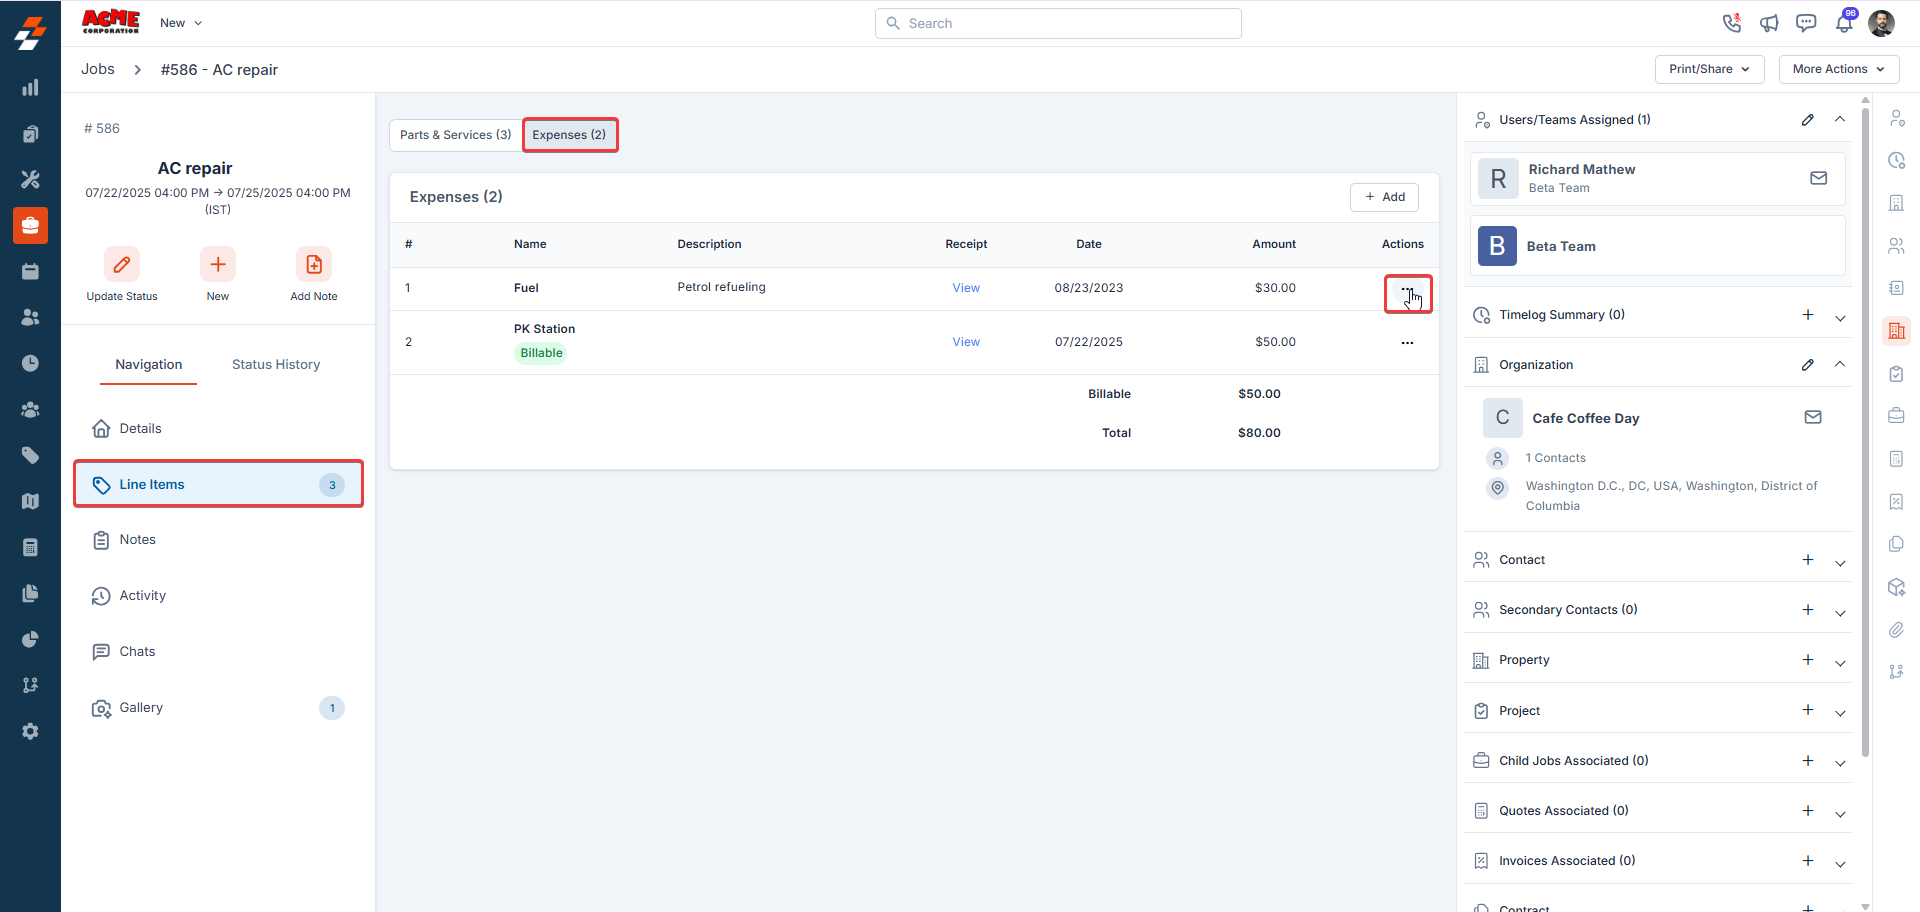The height and width of the screenshot is (912, 1920).
Task: Open the New dropdown in top bar
Action: tap(181, 23)
